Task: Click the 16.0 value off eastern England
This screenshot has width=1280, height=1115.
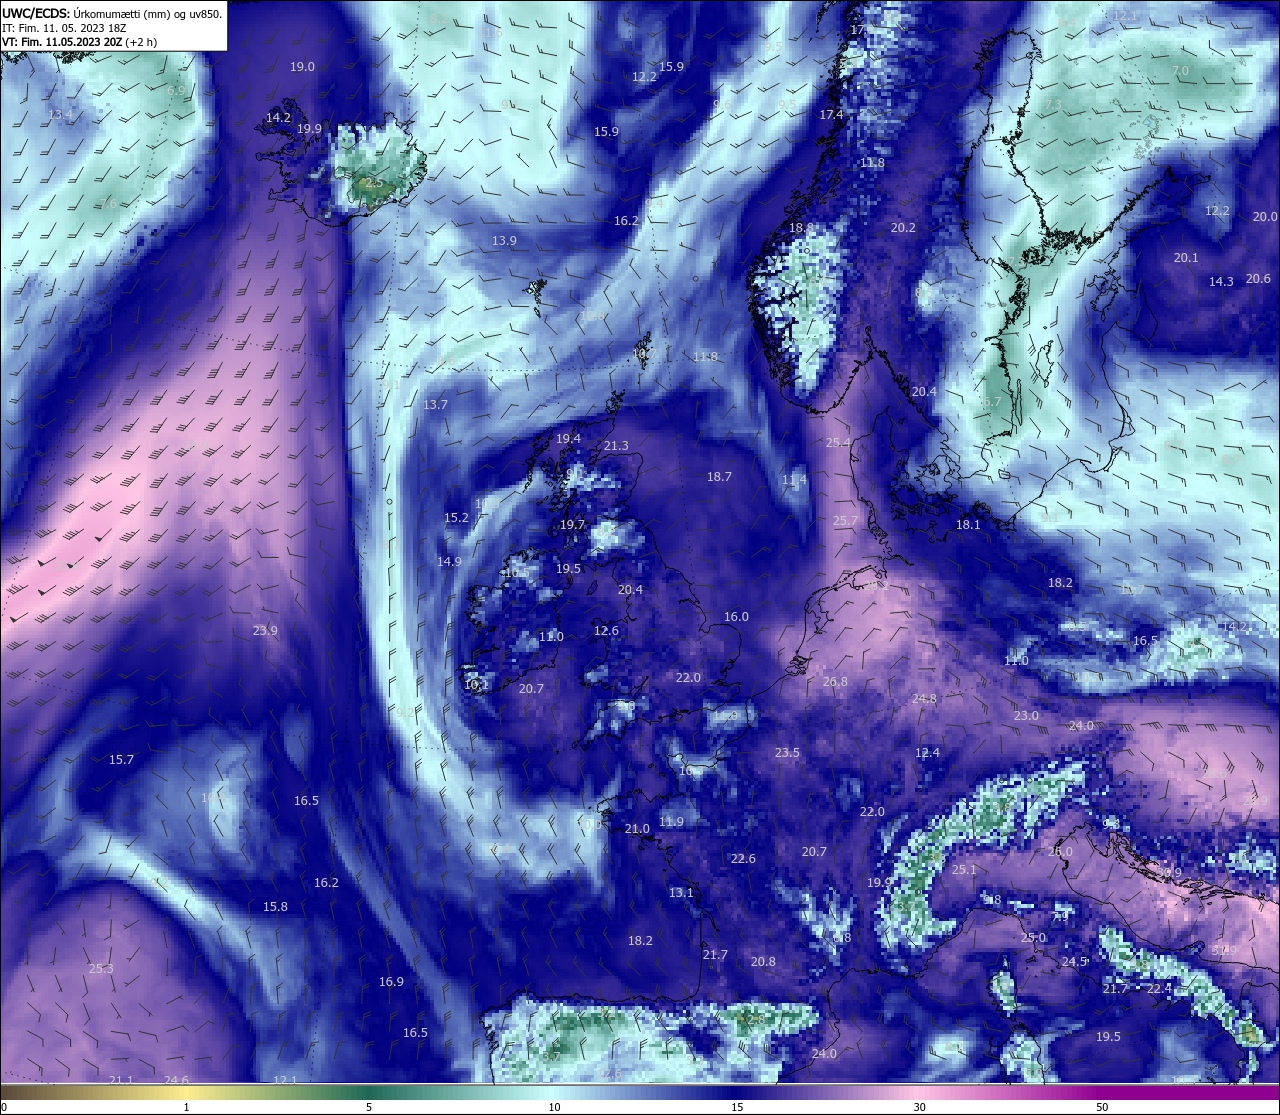Action: pyautogui.click(x=736, y=617)
